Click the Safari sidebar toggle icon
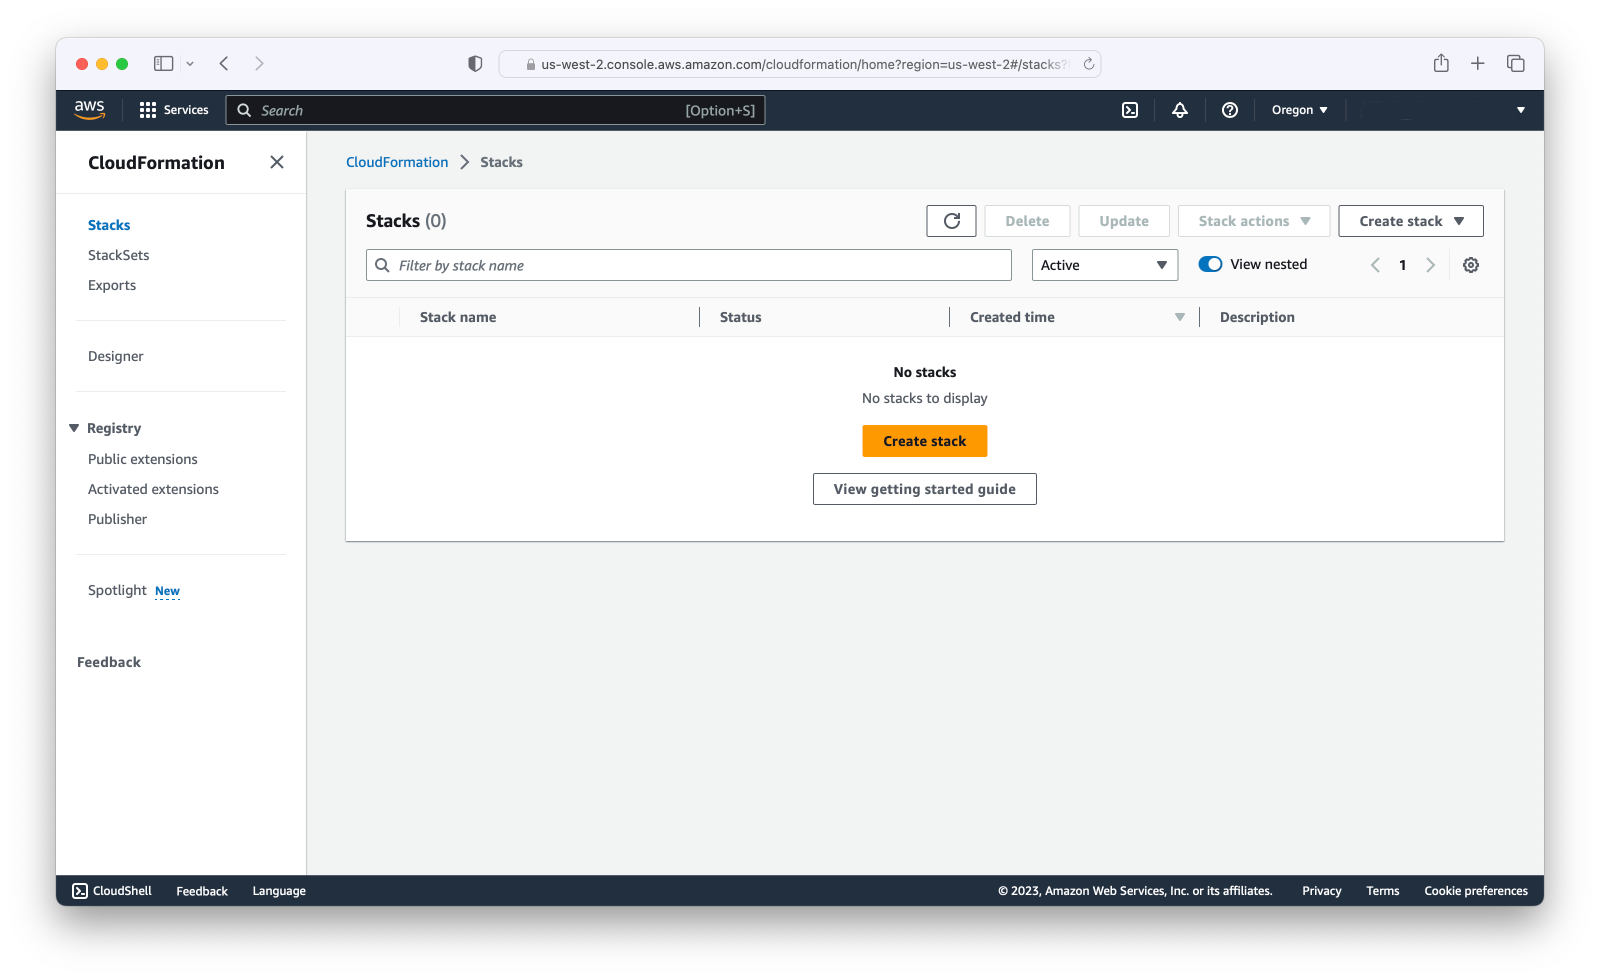 [x=164, y=63]
